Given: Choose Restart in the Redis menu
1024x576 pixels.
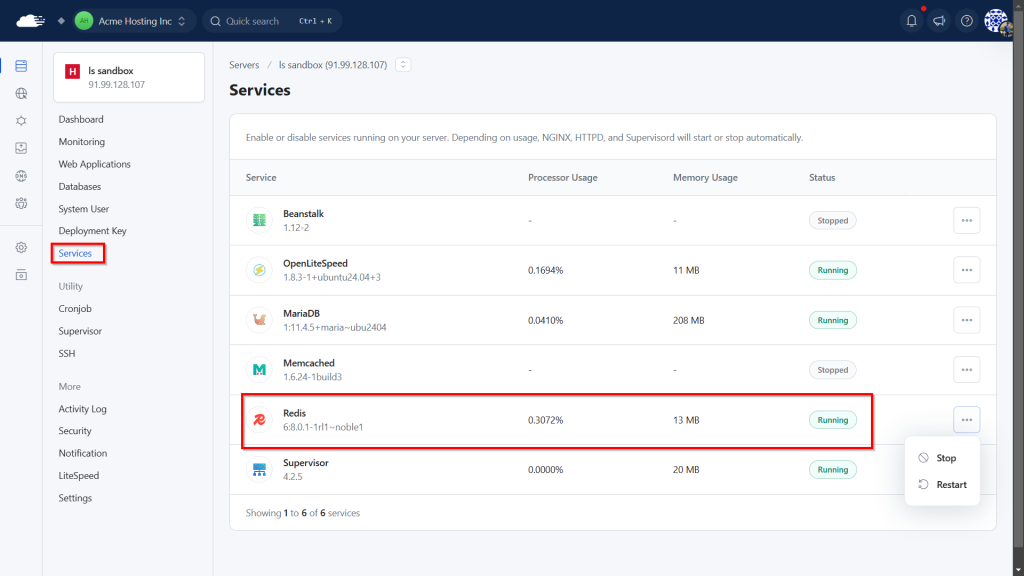Looking at the screenshot, I should (x=951, y=485).
